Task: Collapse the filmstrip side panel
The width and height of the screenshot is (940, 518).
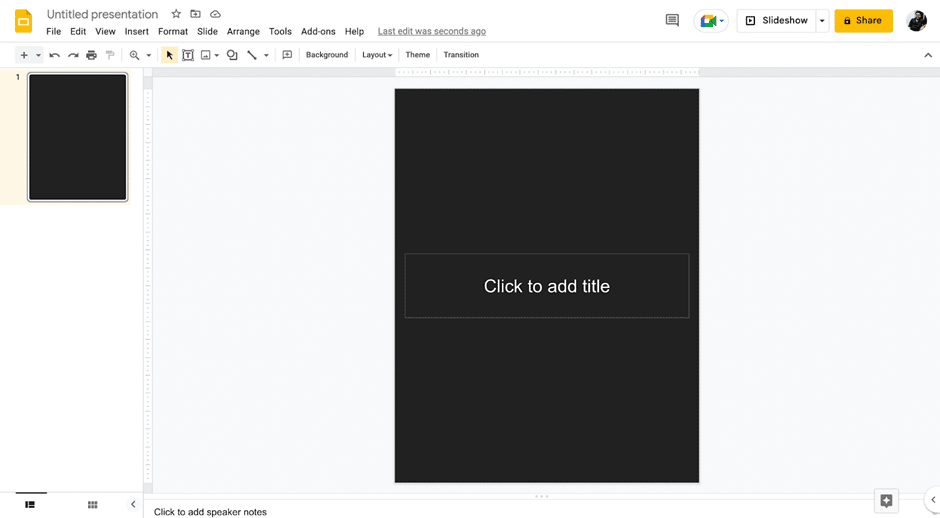Action: coord(133,505)
